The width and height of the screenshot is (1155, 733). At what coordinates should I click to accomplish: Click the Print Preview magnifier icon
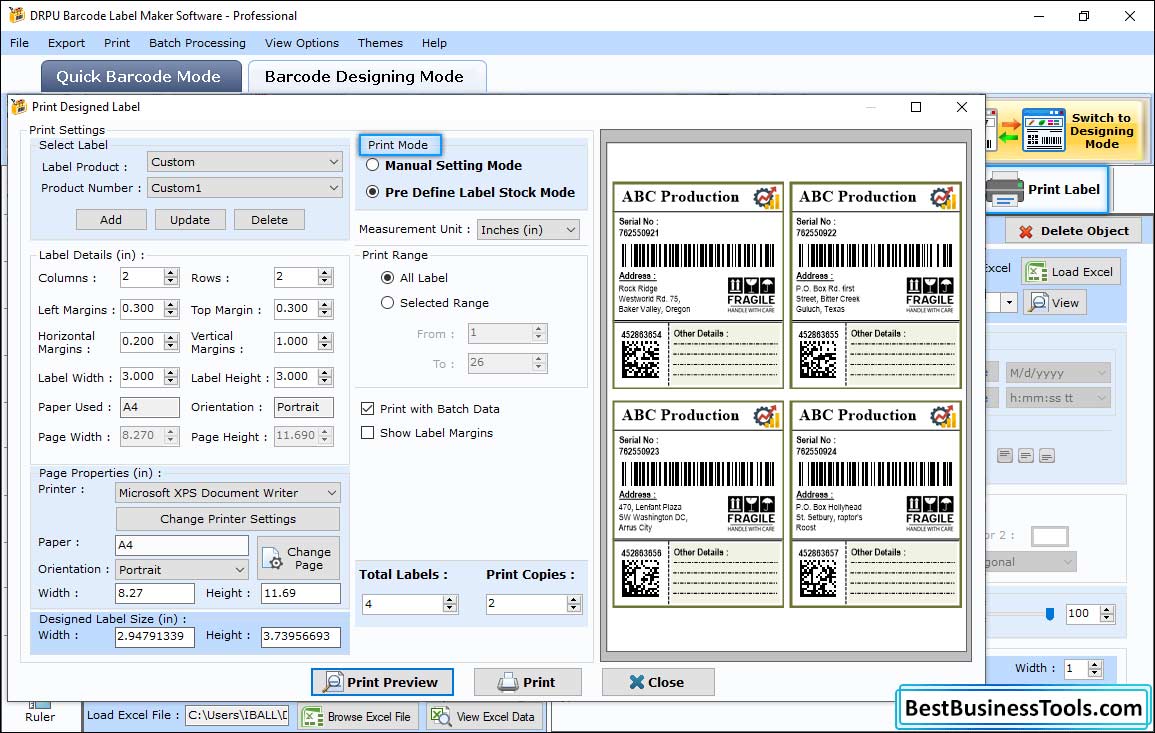(333, 682)
